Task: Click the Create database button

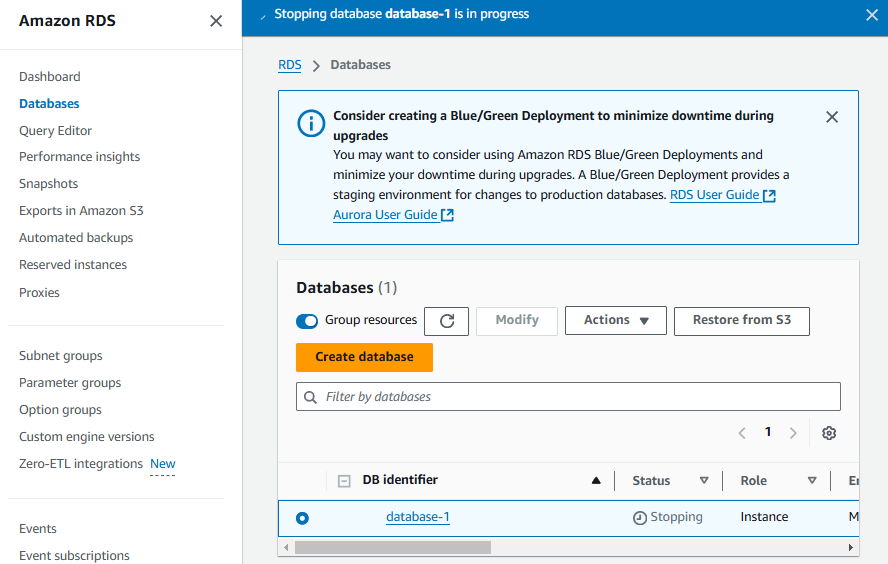Action: tap(364, 357)
